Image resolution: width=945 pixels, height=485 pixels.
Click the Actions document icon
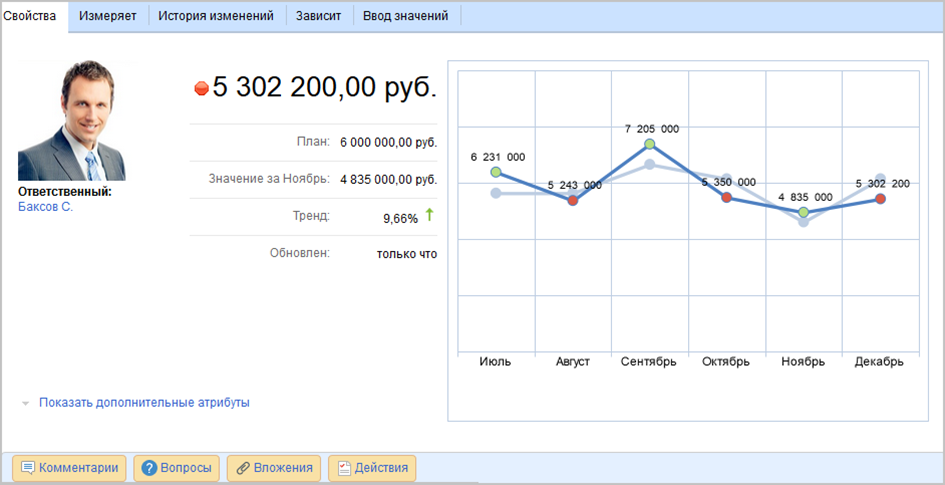pos(343,468)
